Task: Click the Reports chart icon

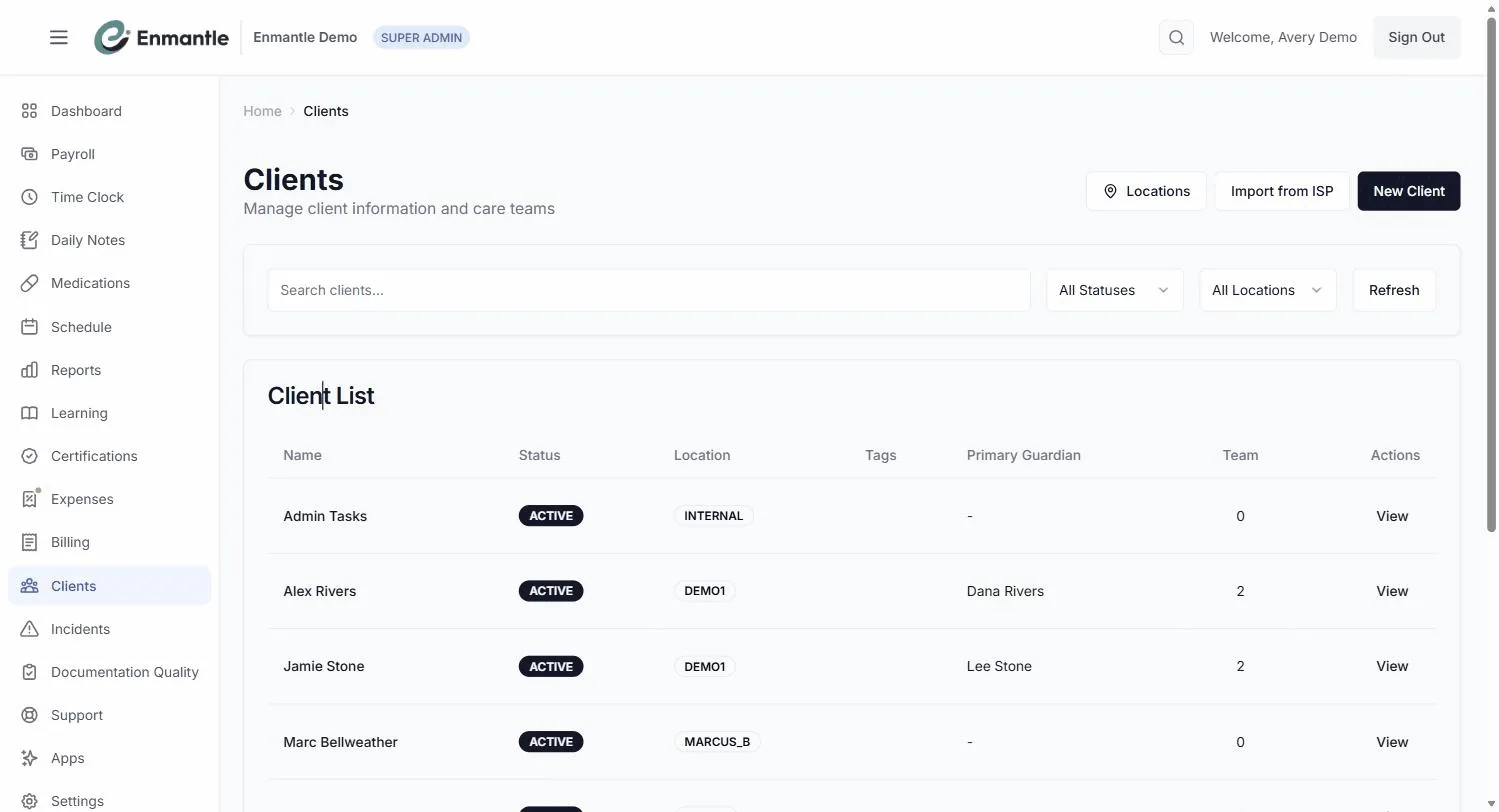Action: click(29, 370)
